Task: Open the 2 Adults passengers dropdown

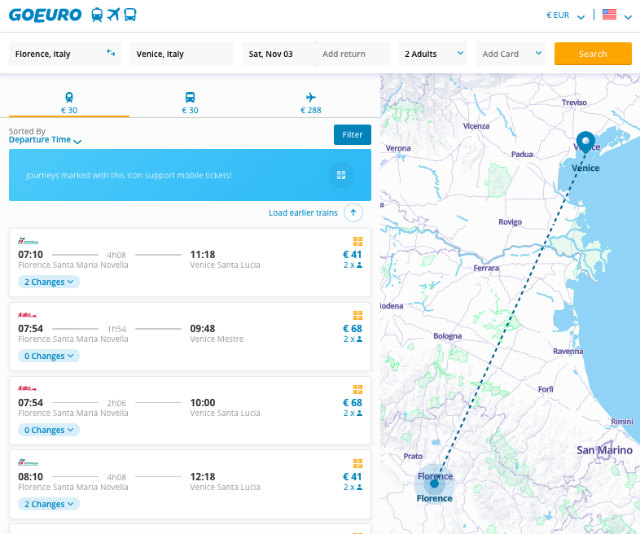Action: pos(433,54)
